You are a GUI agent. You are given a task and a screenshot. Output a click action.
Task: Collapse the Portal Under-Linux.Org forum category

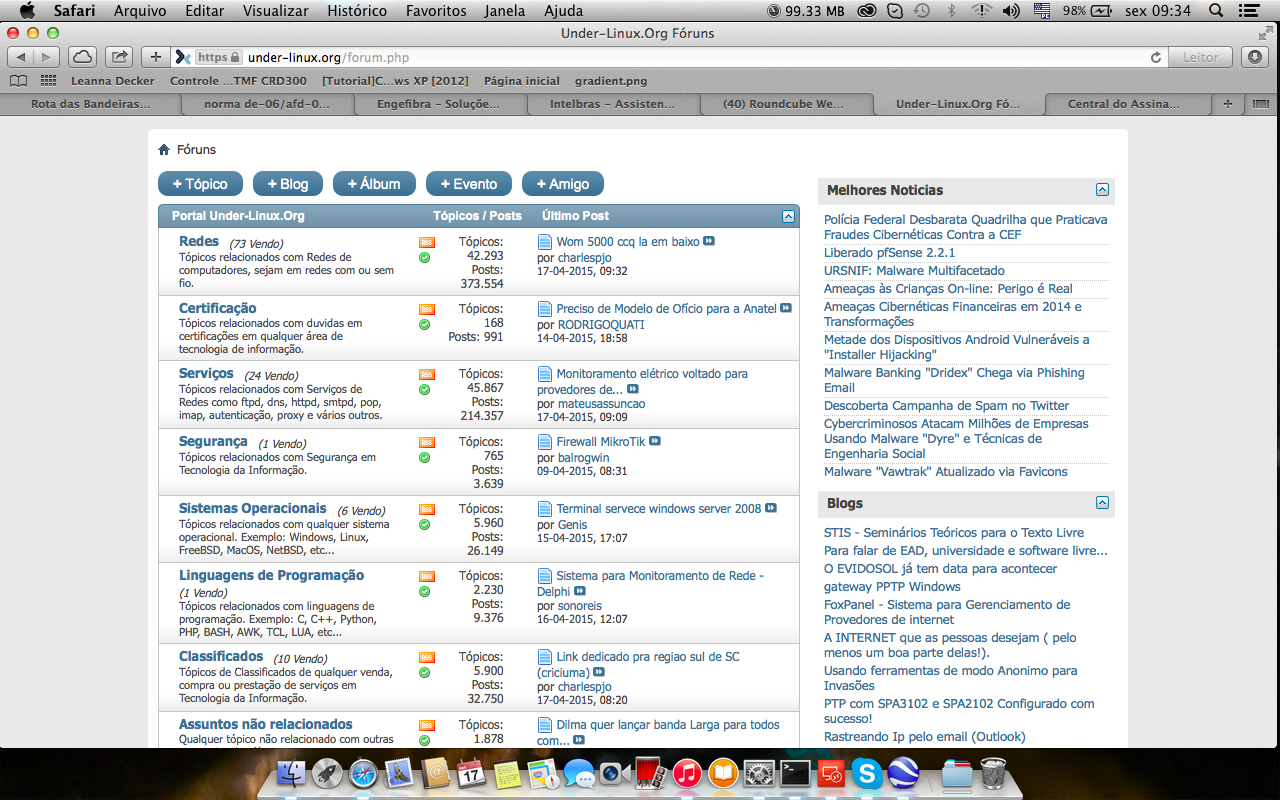[x=789, y=216]
